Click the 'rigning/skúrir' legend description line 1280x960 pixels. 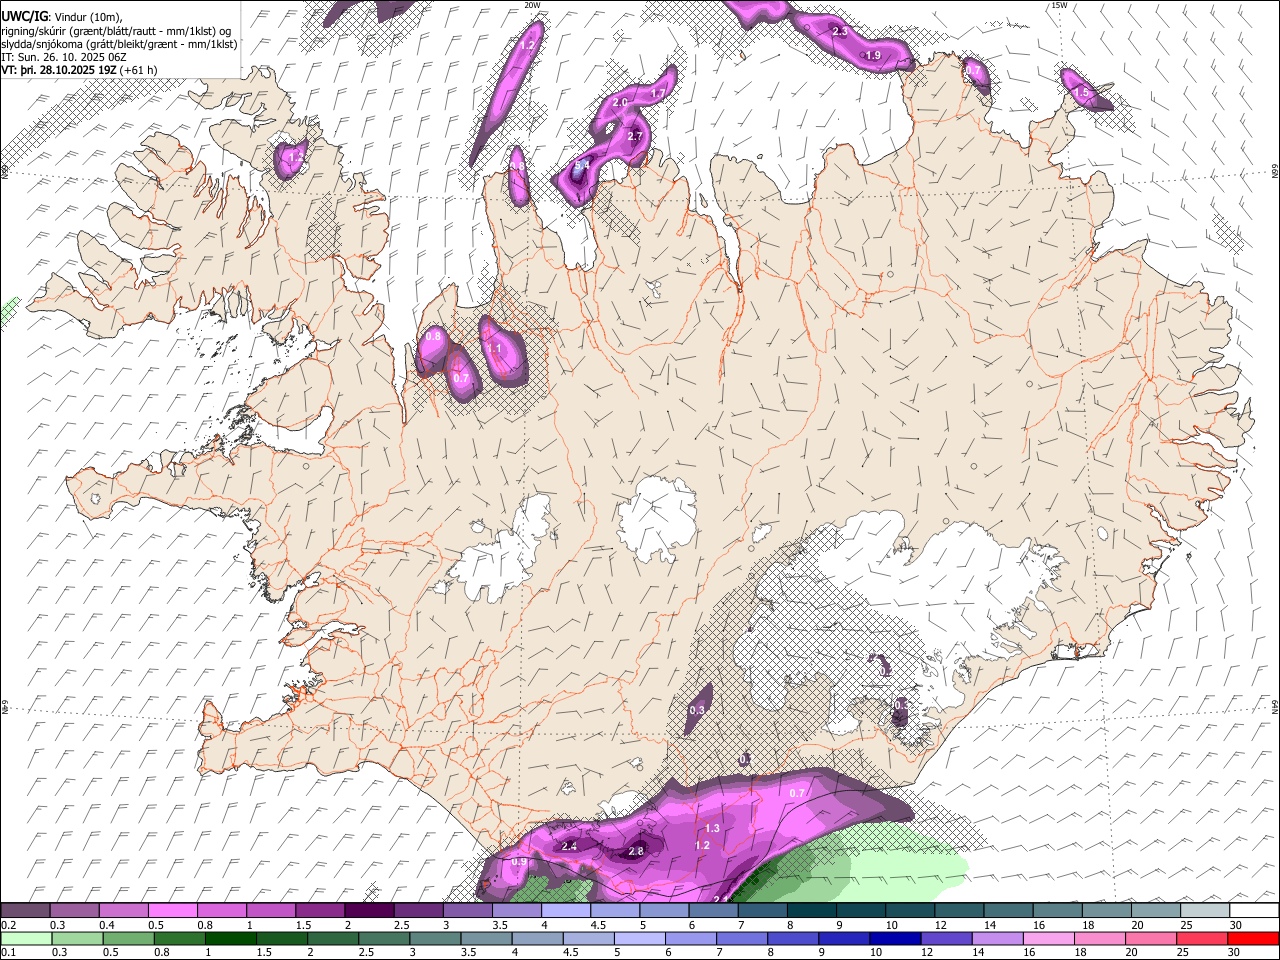(x=116, y=31)
